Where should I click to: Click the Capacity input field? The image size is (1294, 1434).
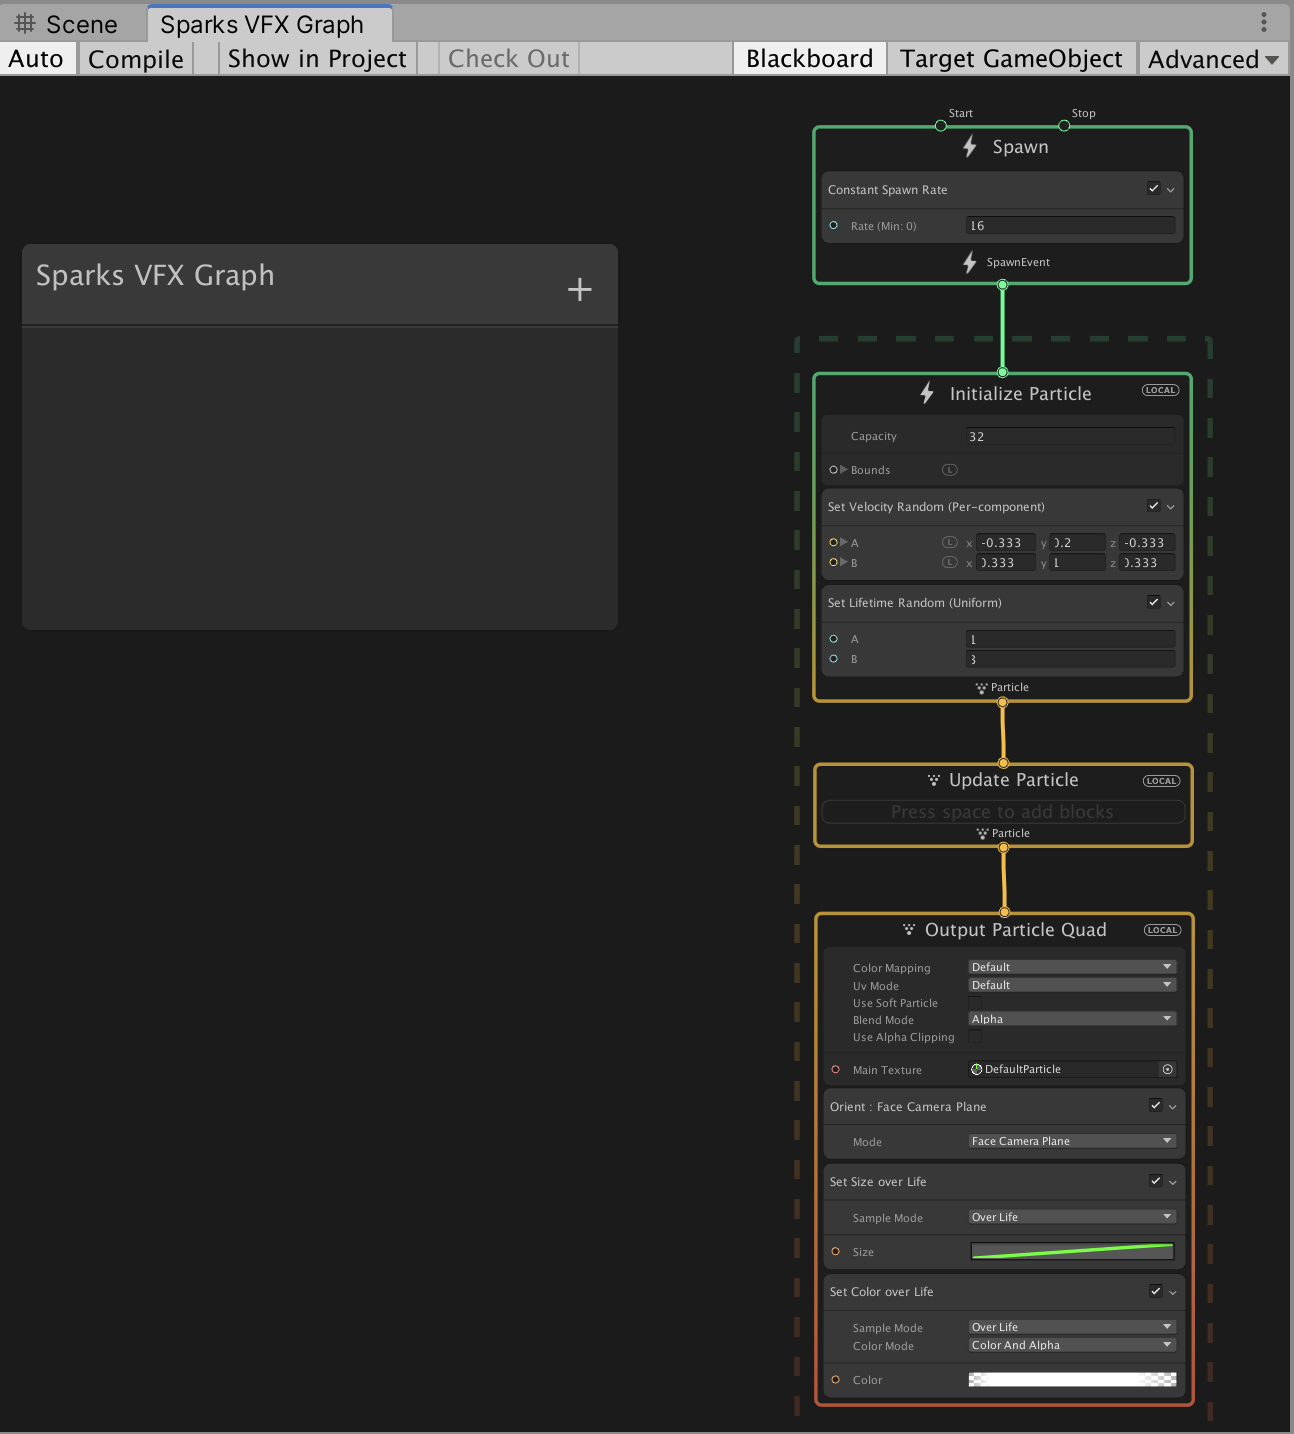coord(1069,436)
